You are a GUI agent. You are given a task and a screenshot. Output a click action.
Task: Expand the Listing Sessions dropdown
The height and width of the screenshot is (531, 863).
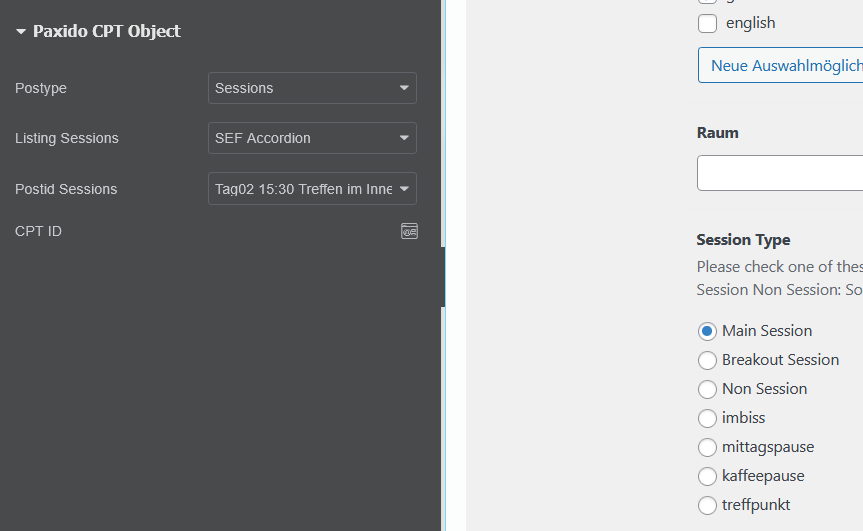[312, 138]
